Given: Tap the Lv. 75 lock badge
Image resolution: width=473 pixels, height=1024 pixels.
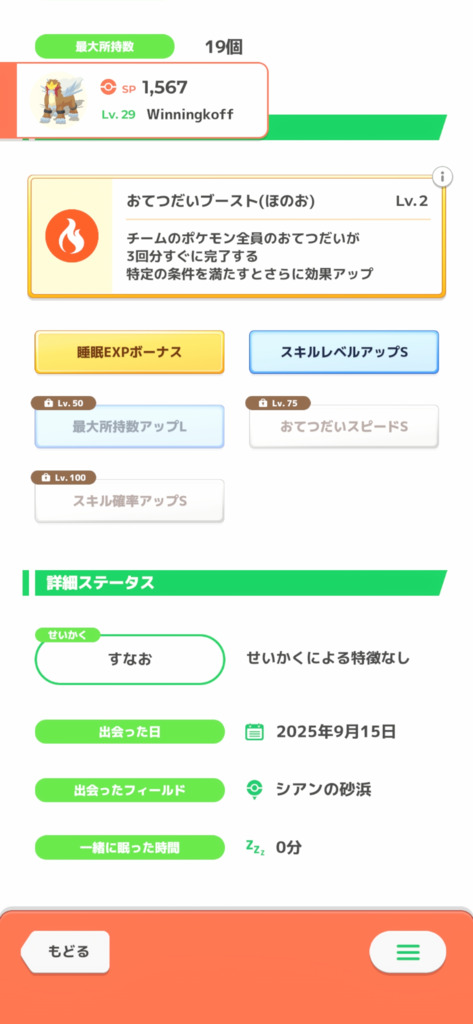Looking at the screenshot, I should 278,403.
